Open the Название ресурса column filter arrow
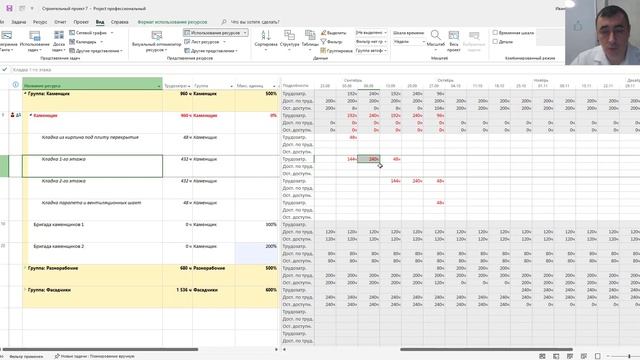Viewport: 640px width, 360px height. (x=159, y=86)
